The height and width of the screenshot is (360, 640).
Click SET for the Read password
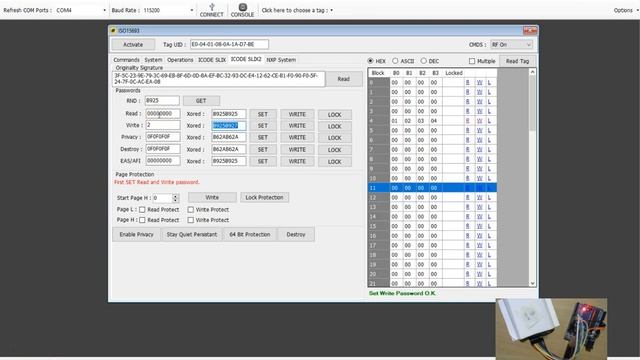point(263,114)
